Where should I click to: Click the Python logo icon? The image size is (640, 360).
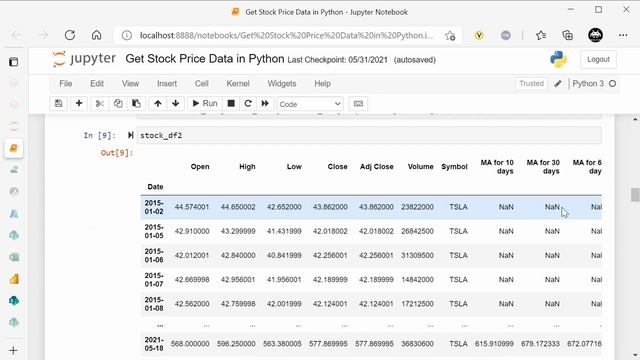tap(558, 59)
